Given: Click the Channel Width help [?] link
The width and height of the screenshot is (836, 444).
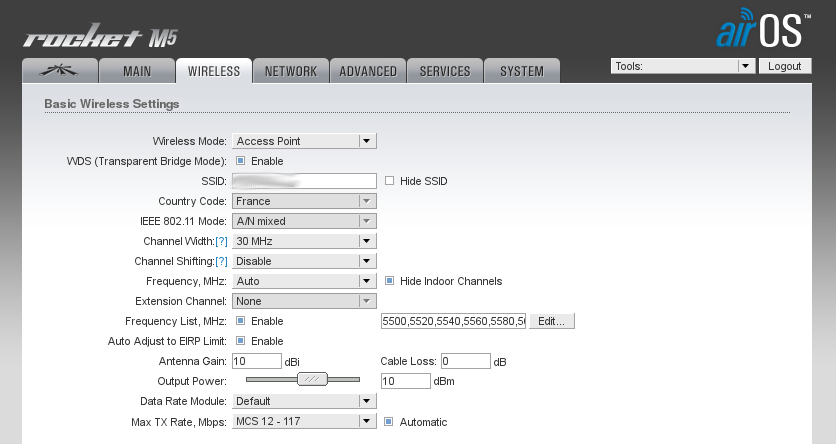Looking at the screenshot, I should (x=222, y=241).
